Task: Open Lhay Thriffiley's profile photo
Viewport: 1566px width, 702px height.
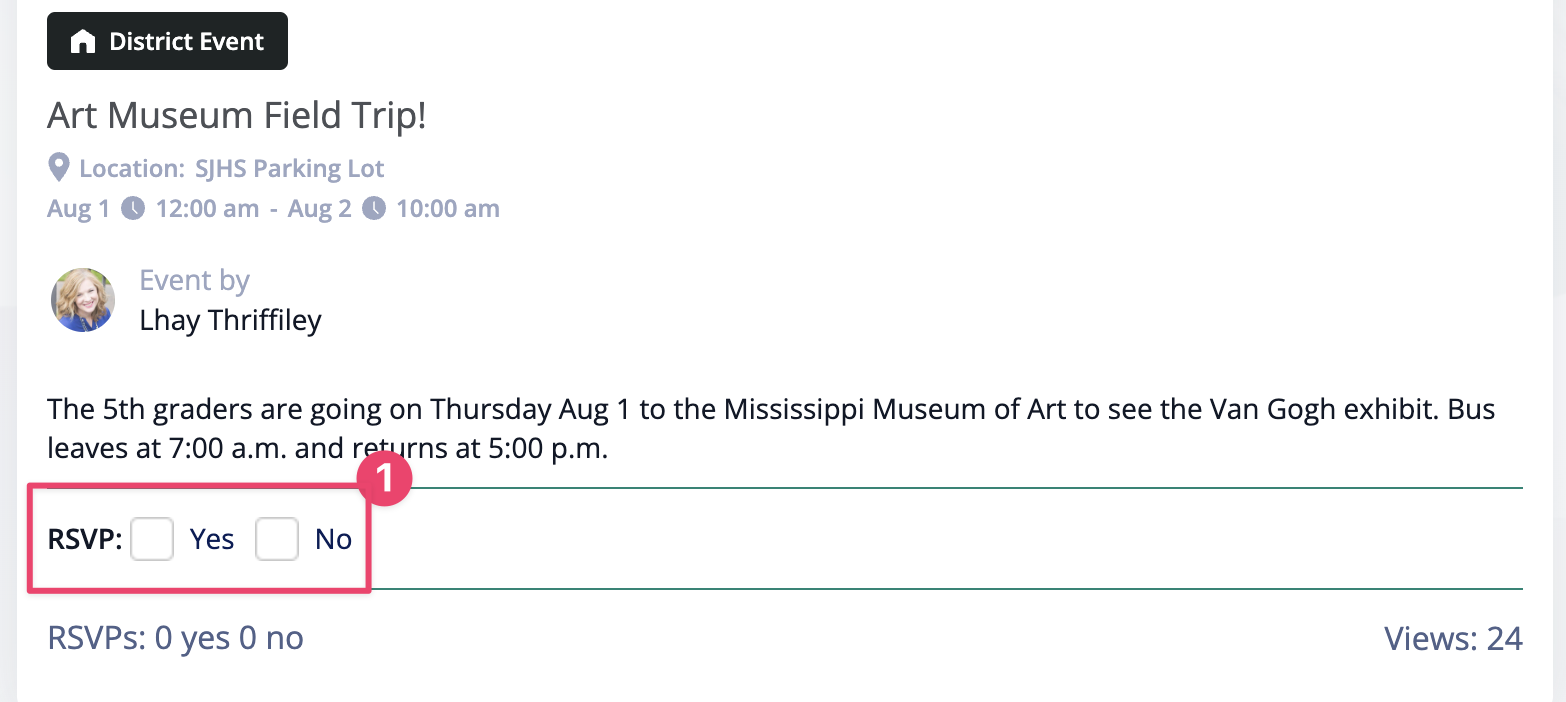Action: (83, 300)
